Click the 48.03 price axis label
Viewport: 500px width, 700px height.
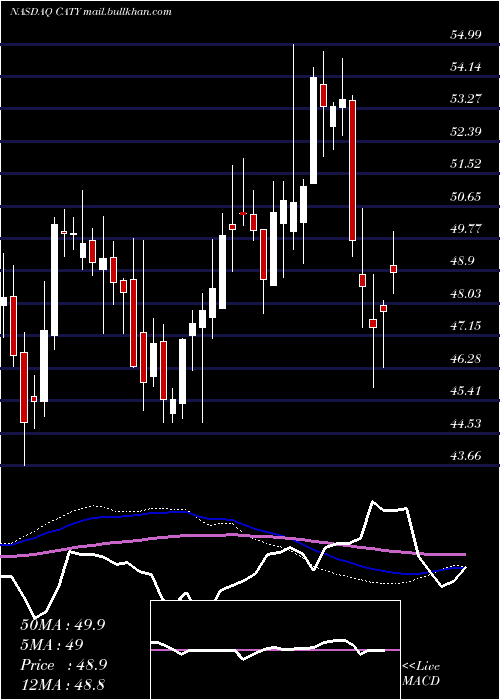coord(465,294)
